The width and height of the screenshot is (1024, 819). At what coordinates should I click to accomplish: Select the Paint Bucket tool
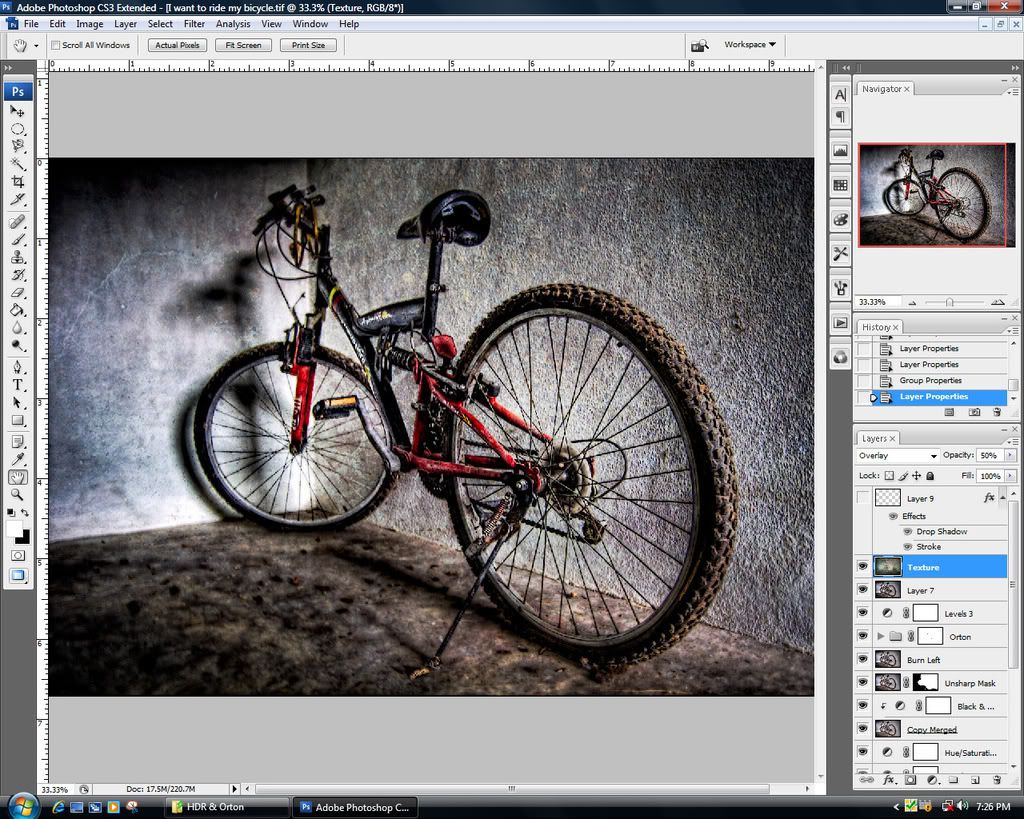click(18, 311)
